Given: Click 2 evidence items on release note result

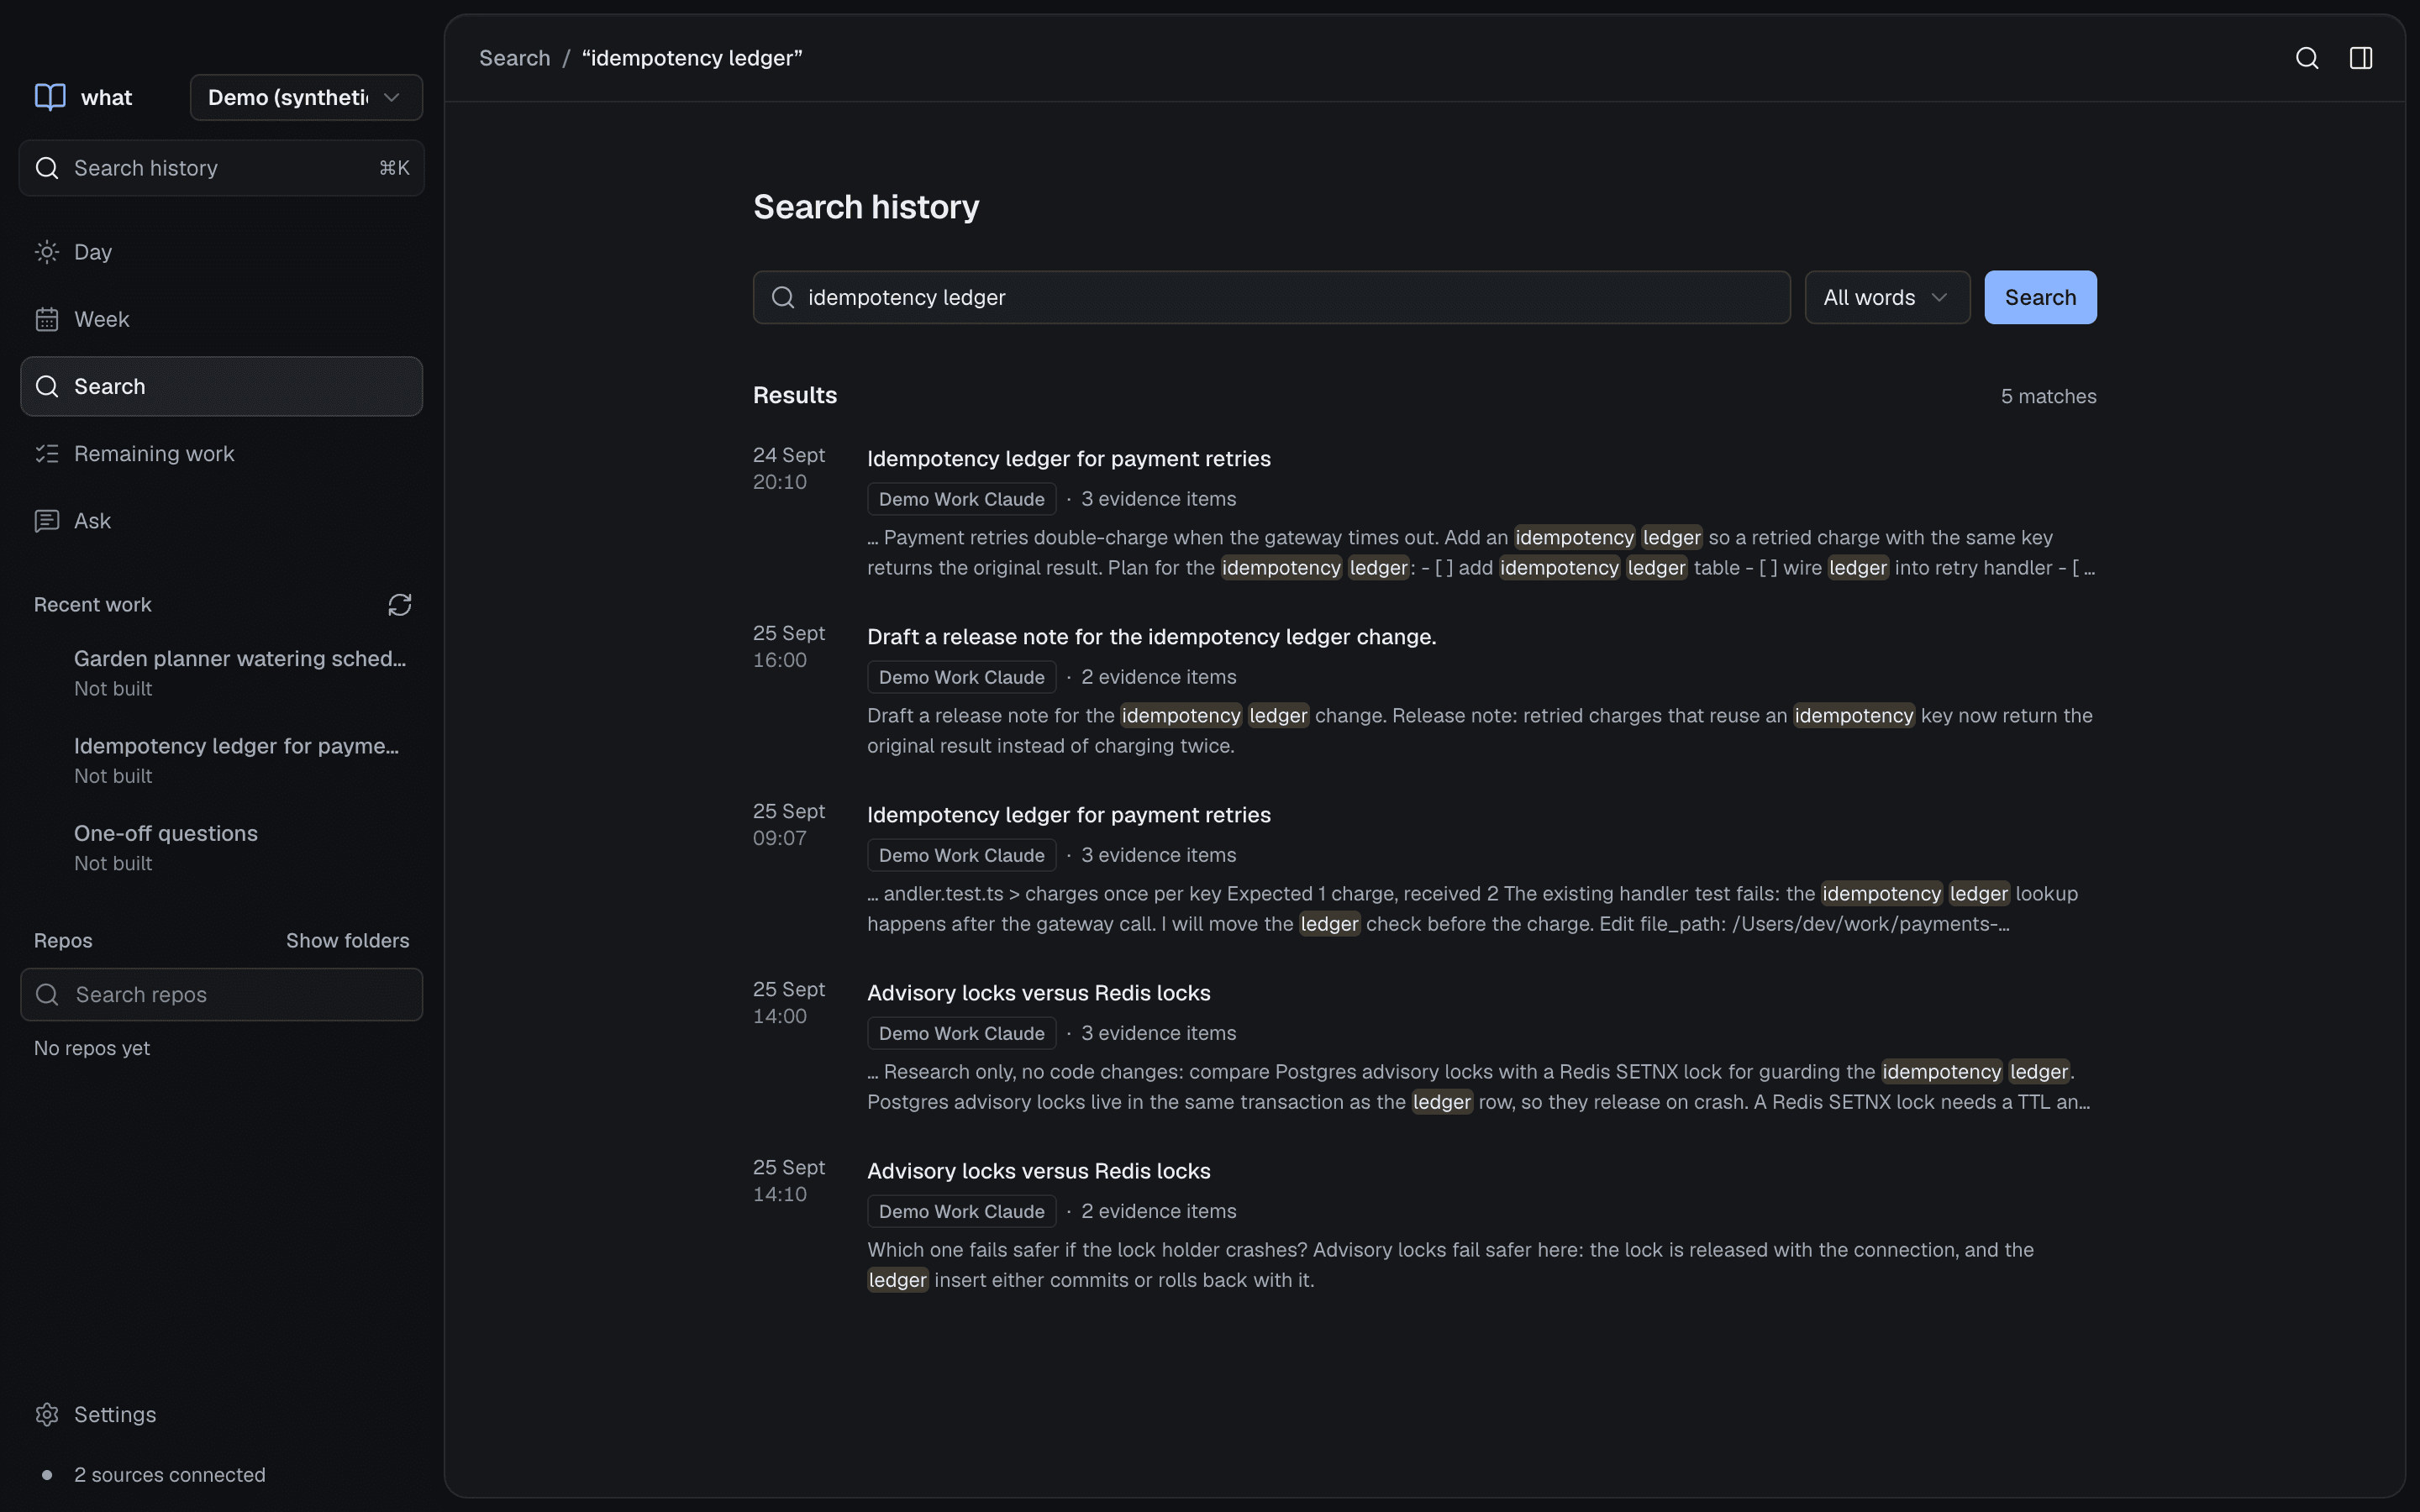Looking at the screenshot, I should (1158, 677).
